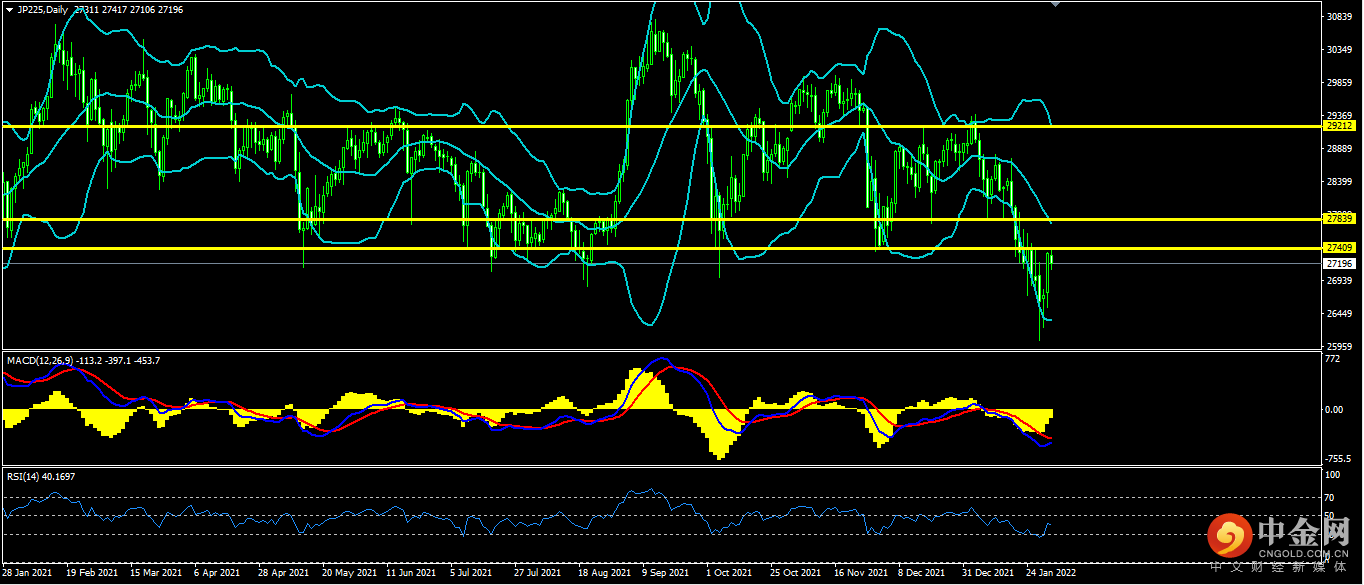Click the JP225,Daily chart title

pyautogui.click(x=44, y=9)
